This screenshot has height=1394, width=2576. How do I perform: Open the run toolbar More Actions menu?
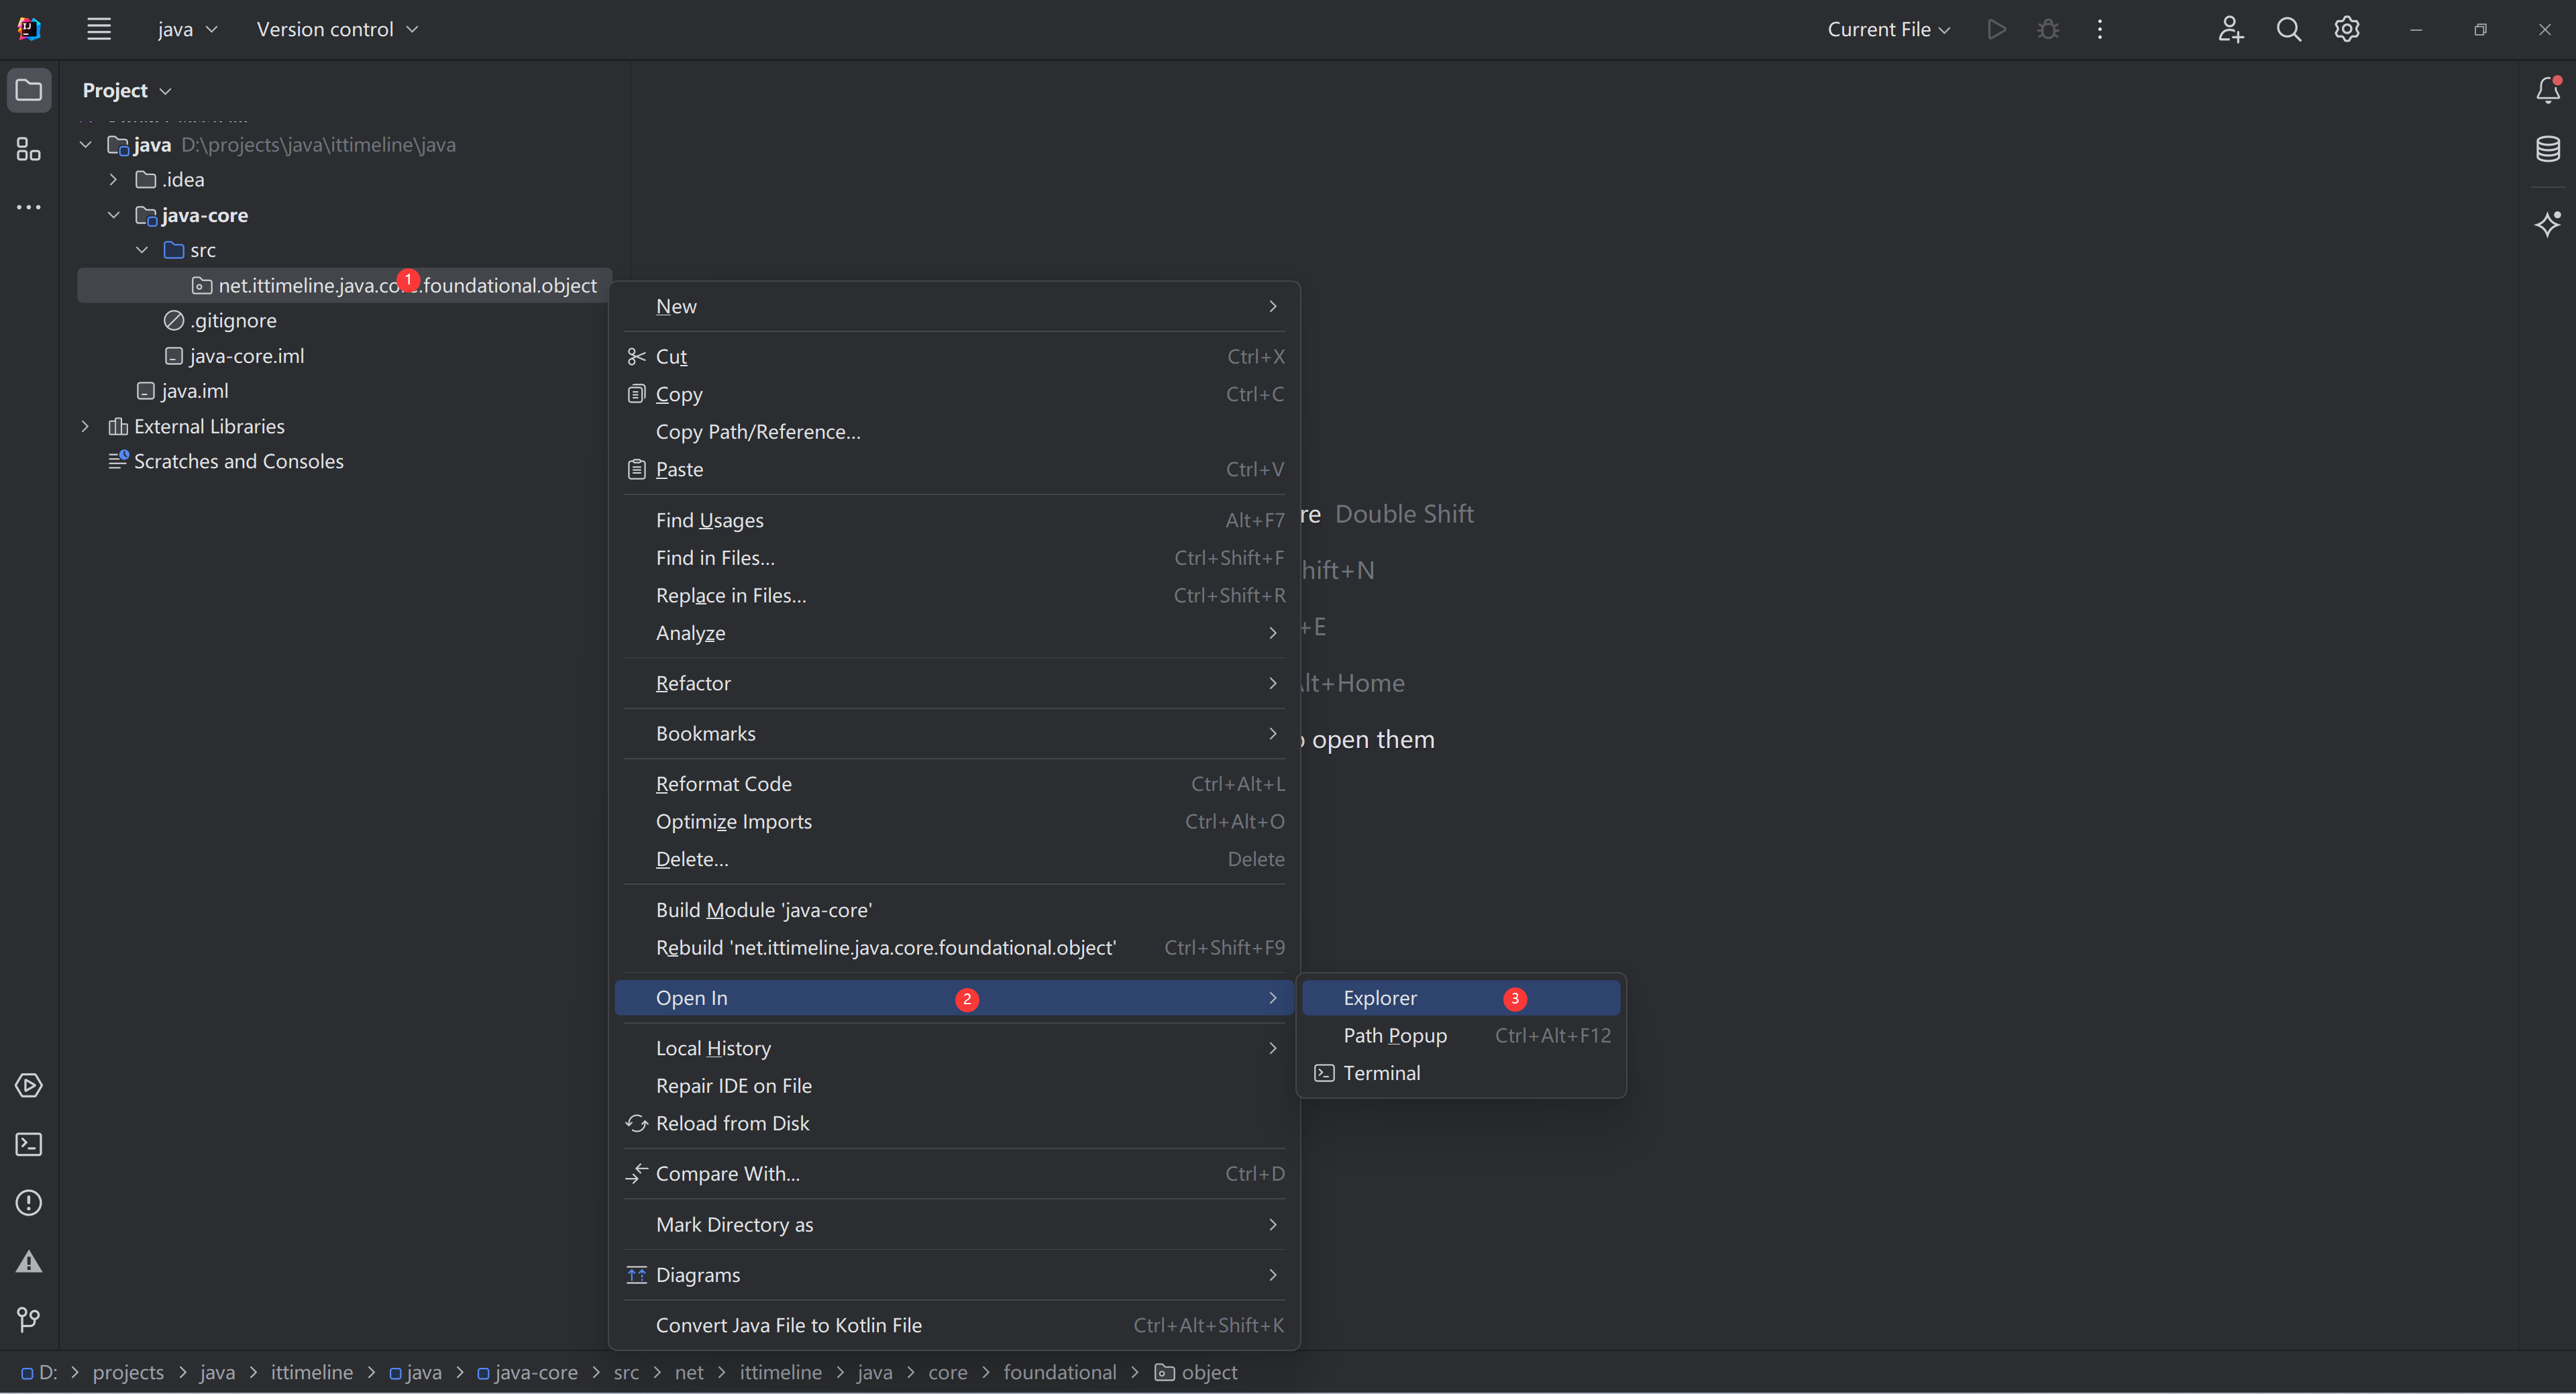[2099, 29]
